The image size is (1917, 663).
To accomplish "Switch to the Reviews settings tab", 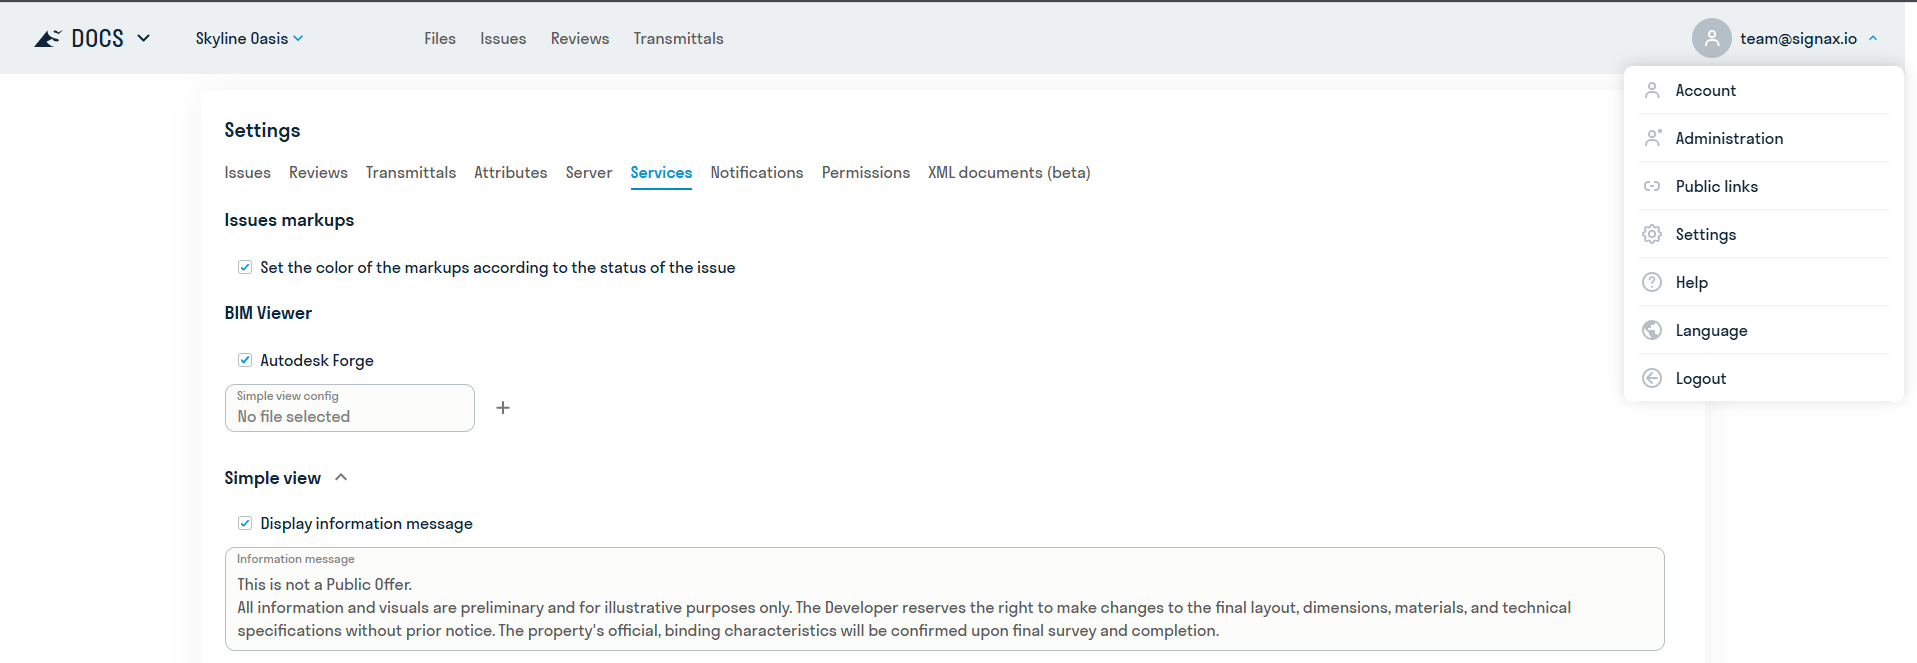I will coord(318,172).
